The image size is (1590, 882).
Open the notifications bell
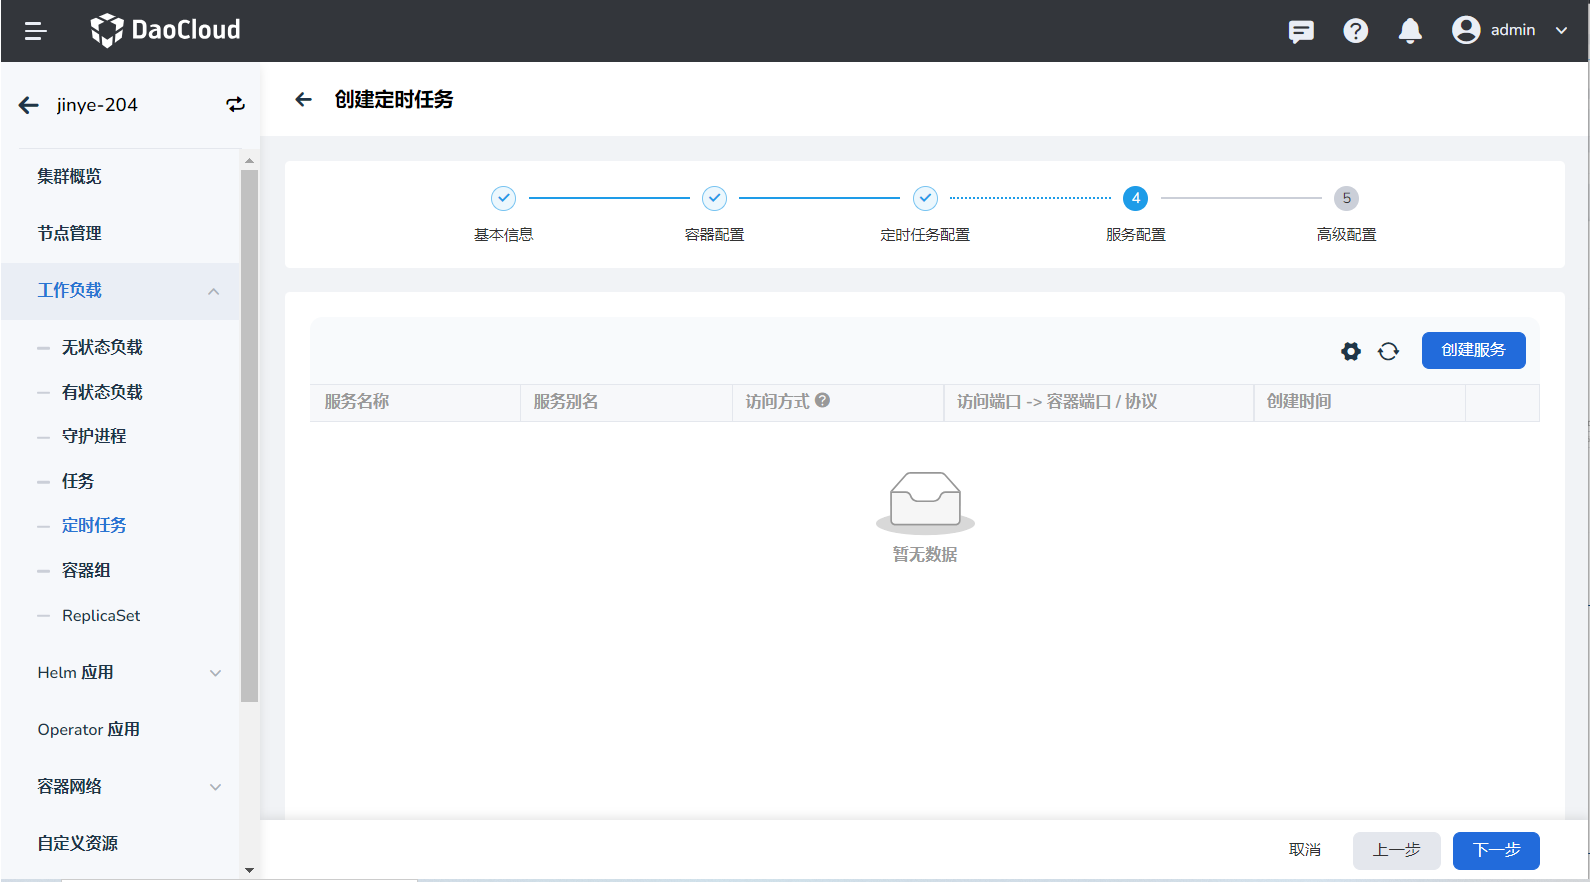[x=1410, y=31]
